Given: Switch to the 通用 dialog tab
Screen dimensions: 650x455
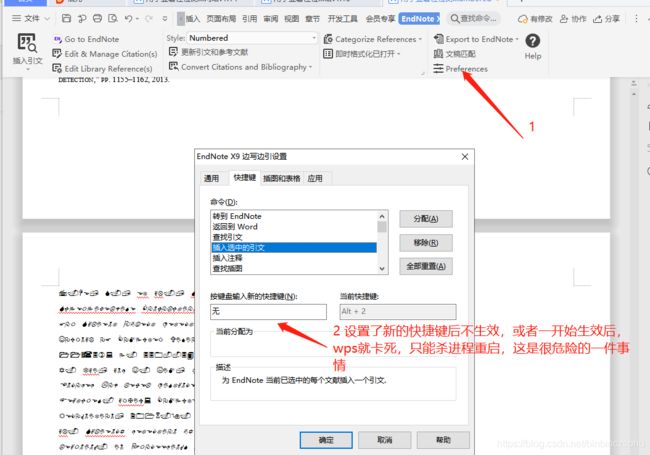Looking at the screenshot, I should (211, 178).
